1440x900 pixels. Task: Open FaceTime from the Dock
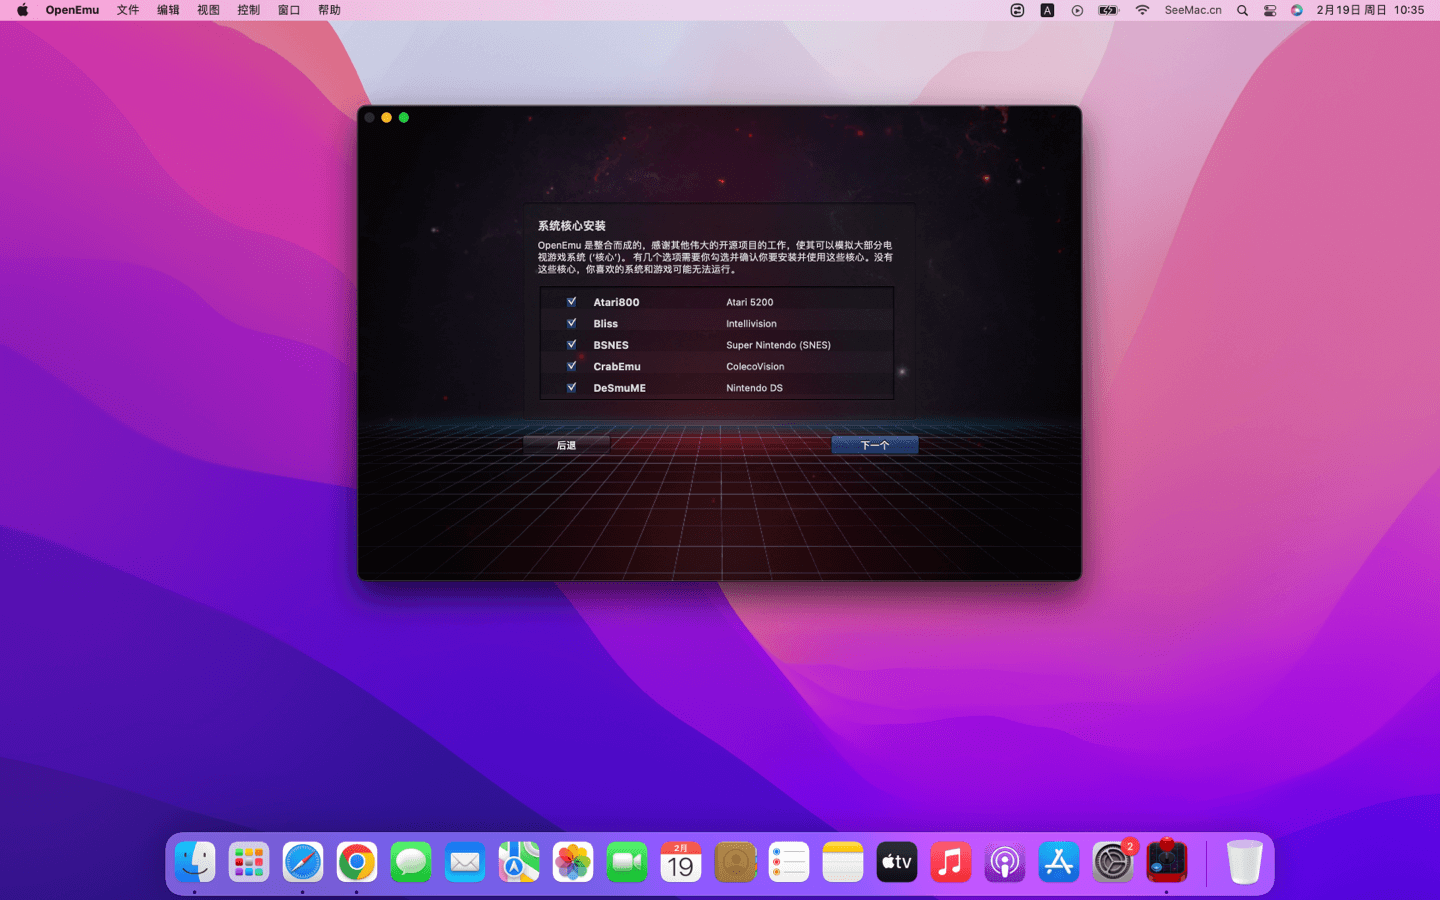[627, 862]
